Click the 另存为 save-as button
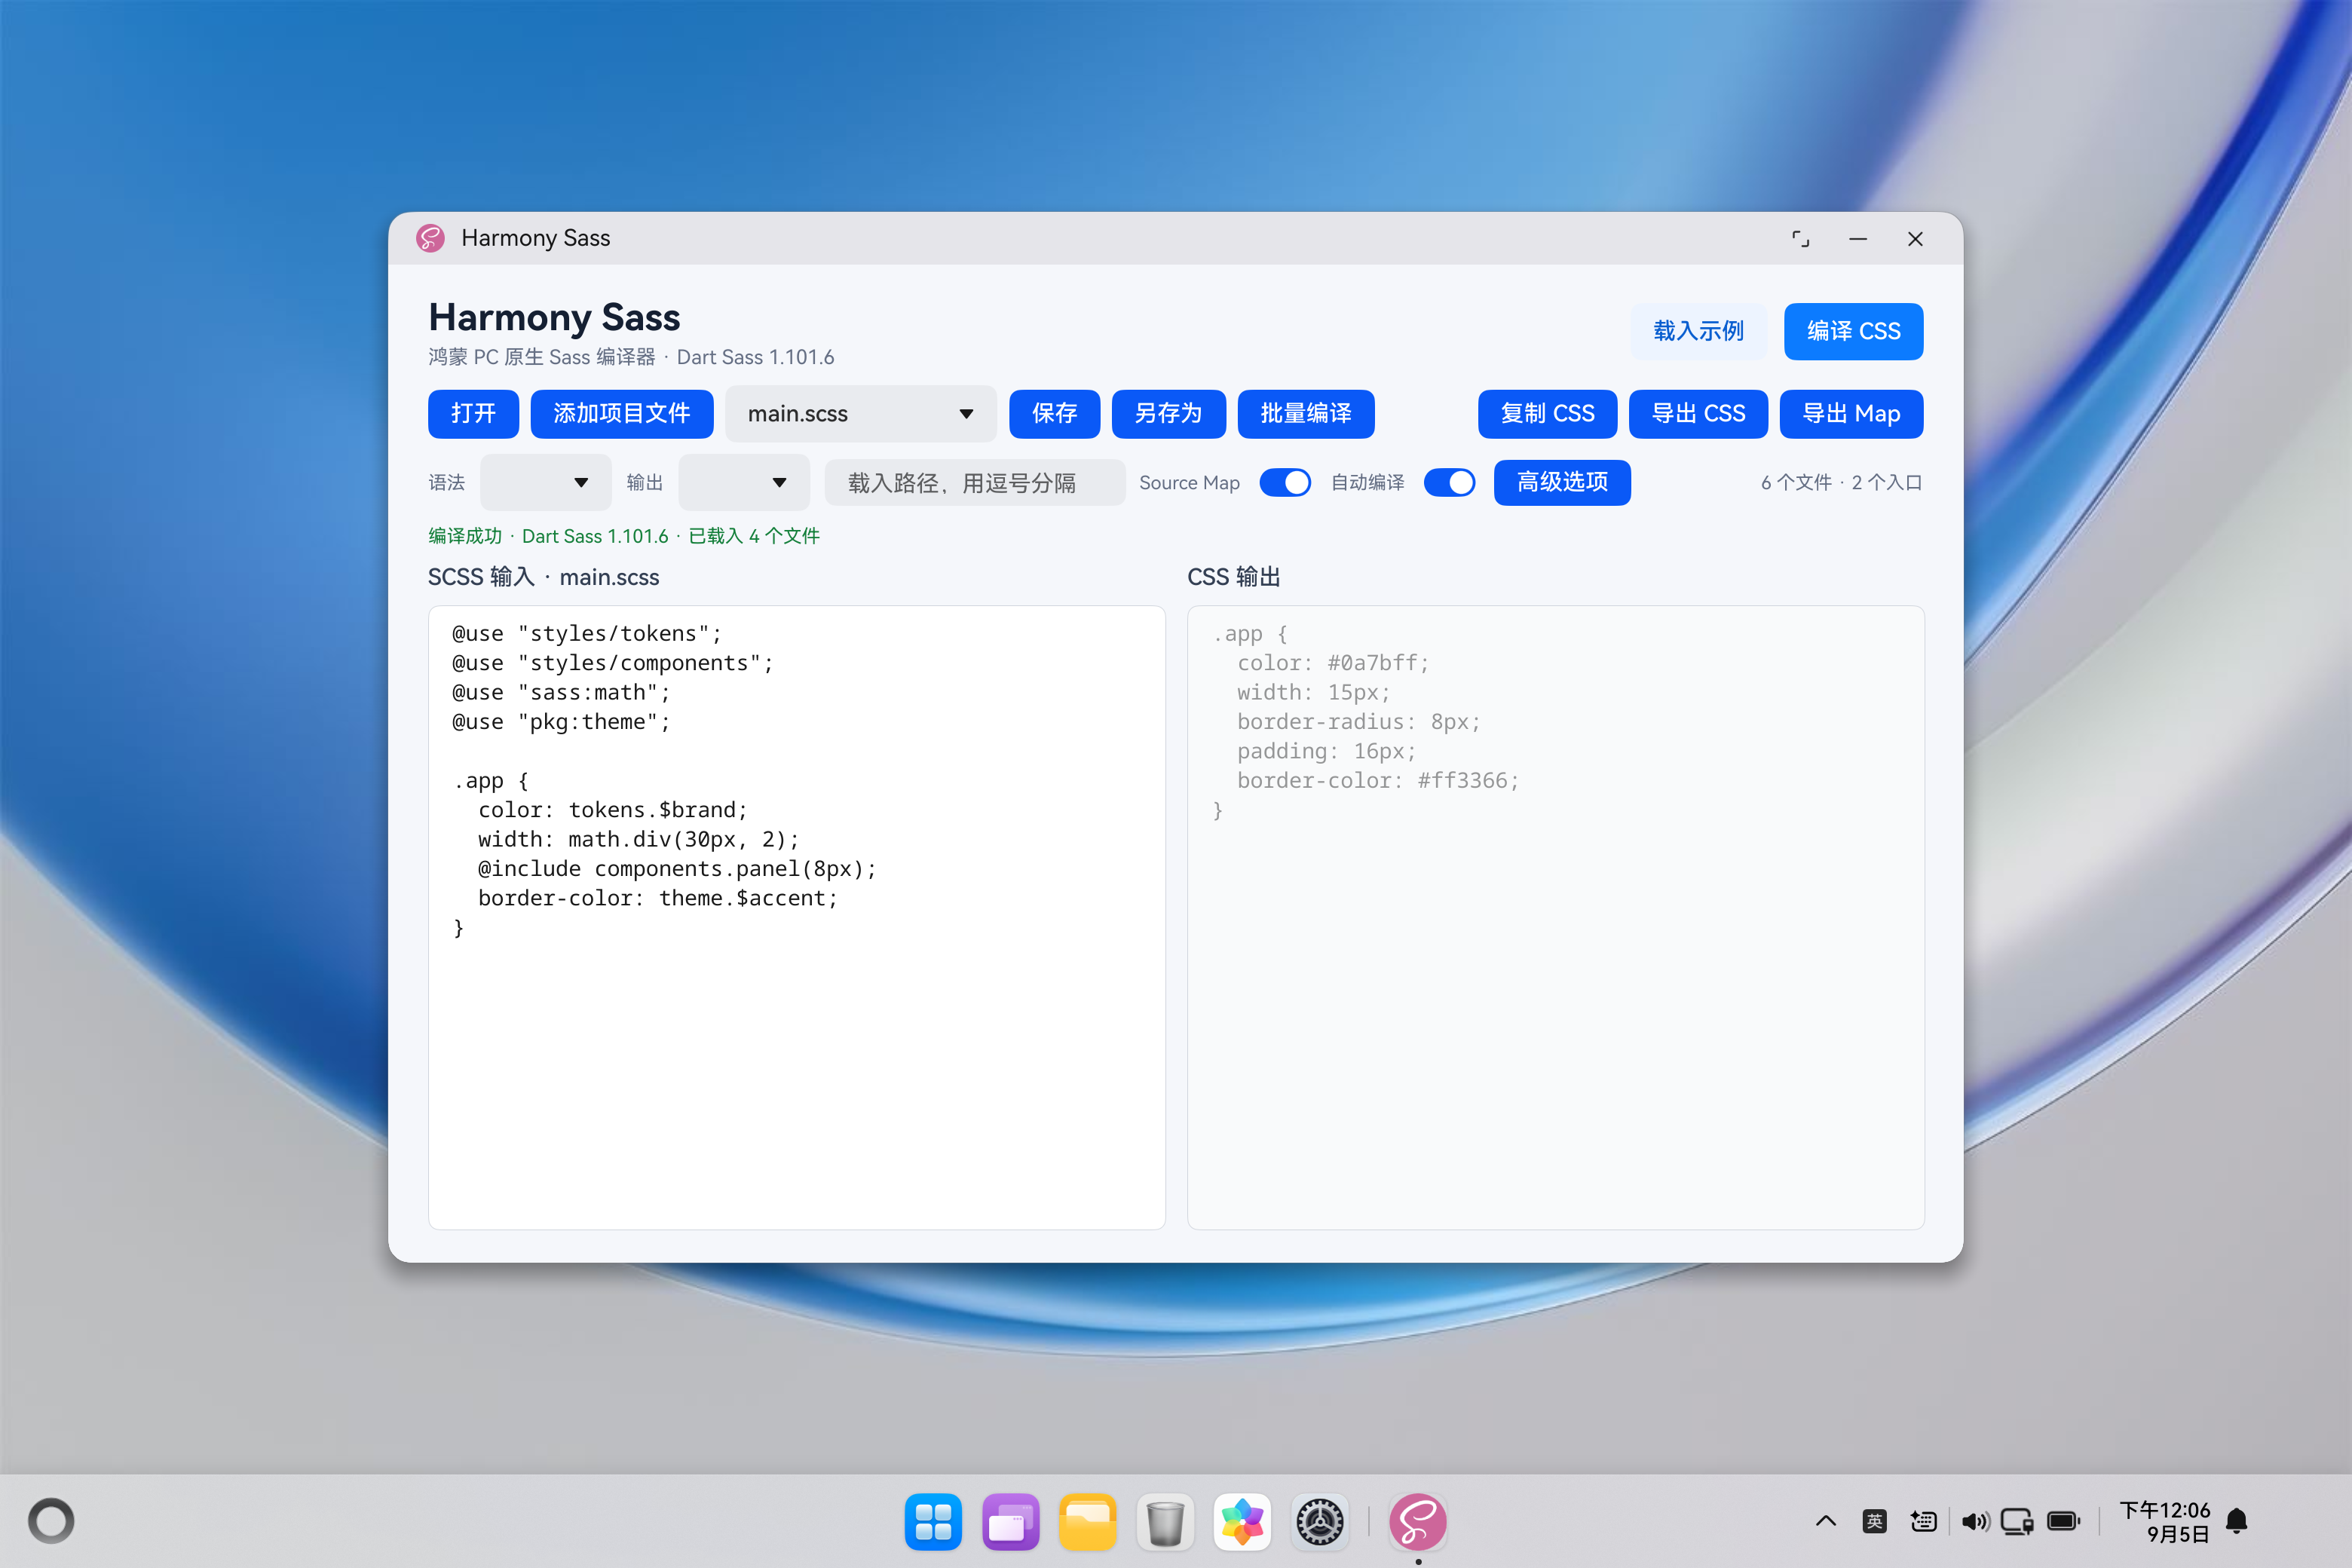Viewport: 2352px width, 1568px height. click(1169, 414)
